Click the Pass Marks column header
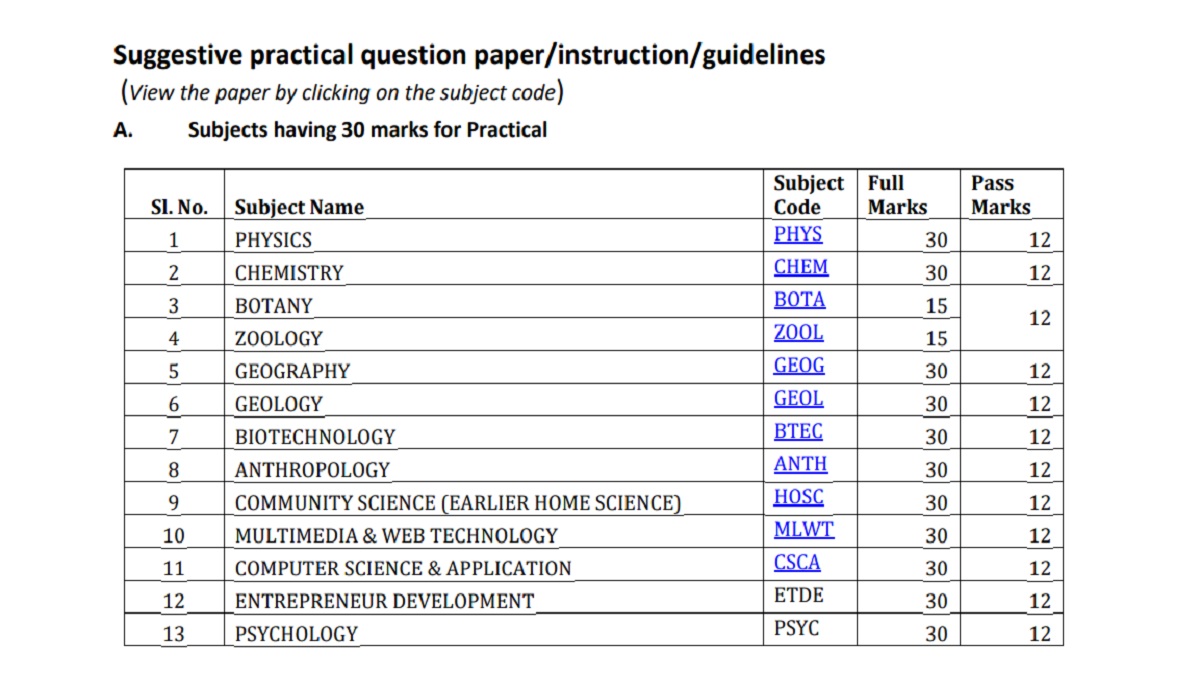 coord(1000,195)
